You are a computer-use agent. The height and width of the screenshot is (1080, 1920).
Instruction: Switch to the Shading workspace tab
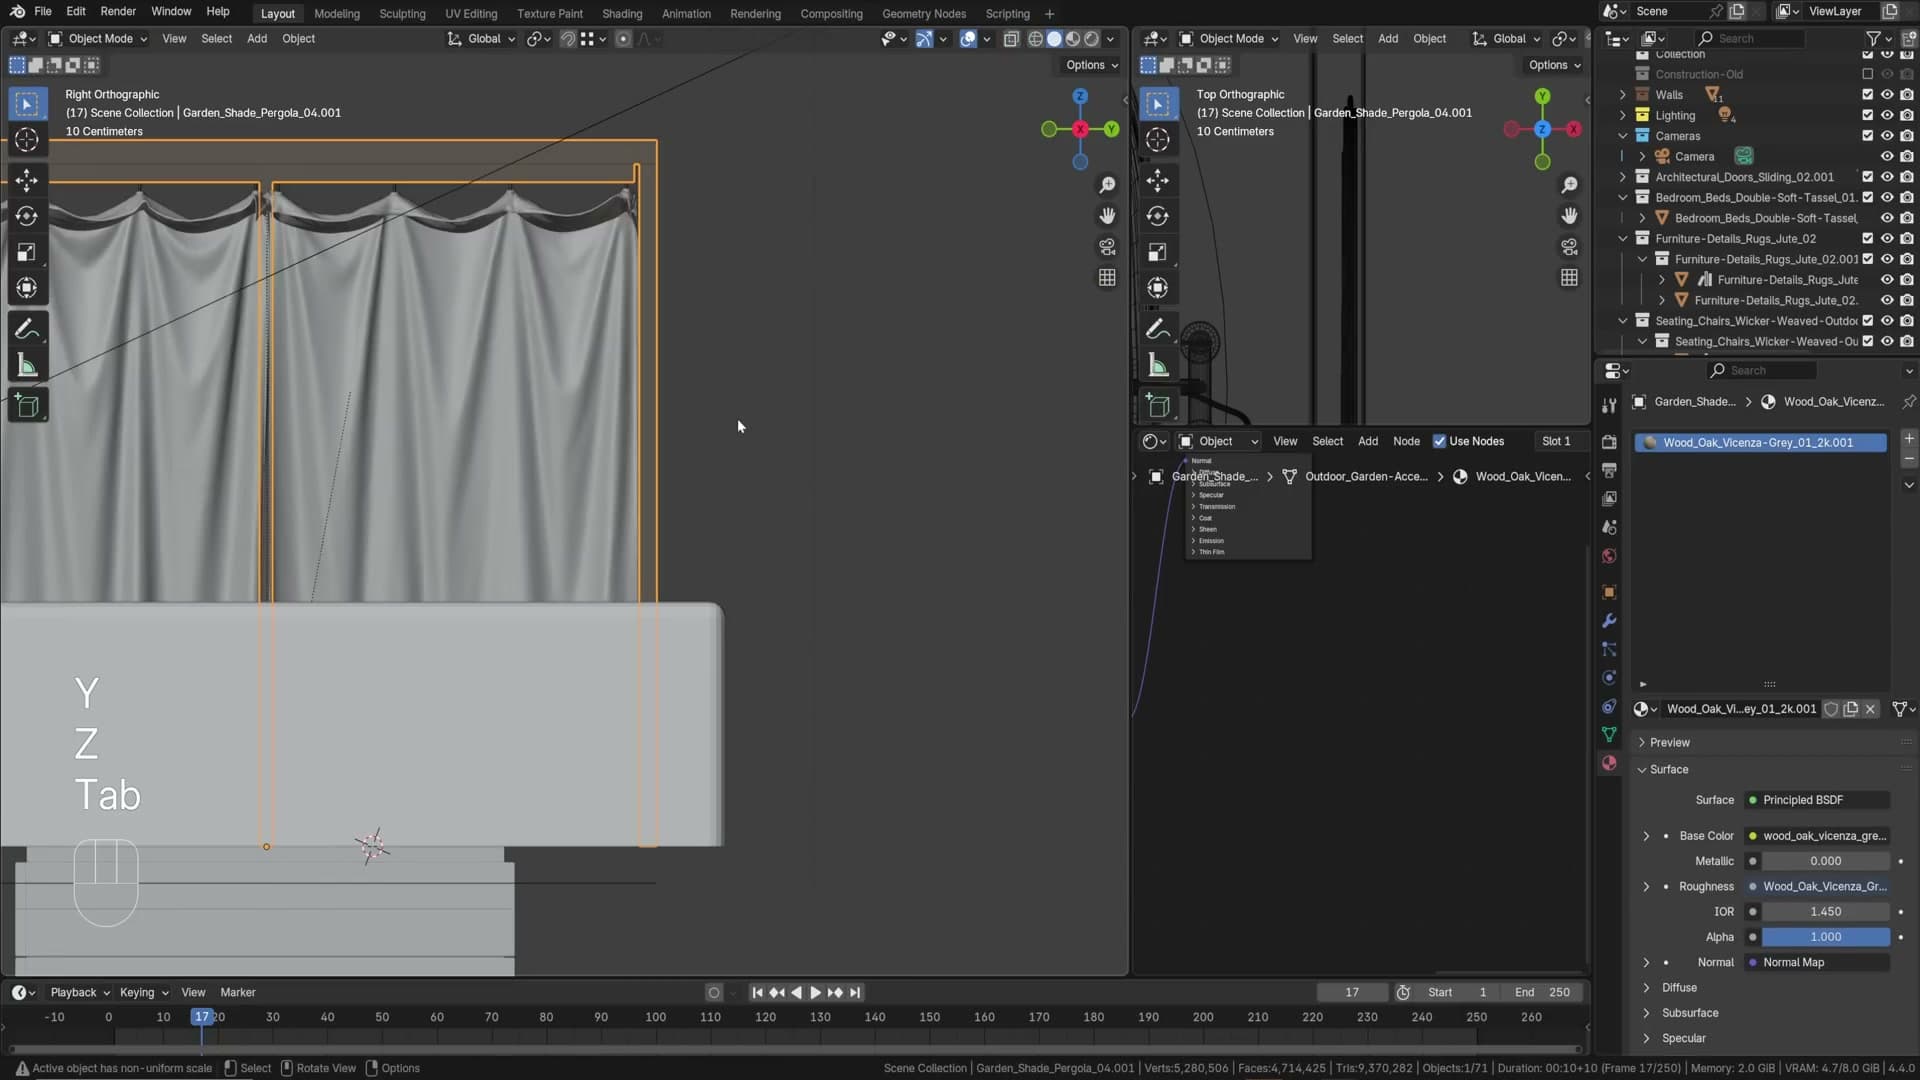[622, 14]
